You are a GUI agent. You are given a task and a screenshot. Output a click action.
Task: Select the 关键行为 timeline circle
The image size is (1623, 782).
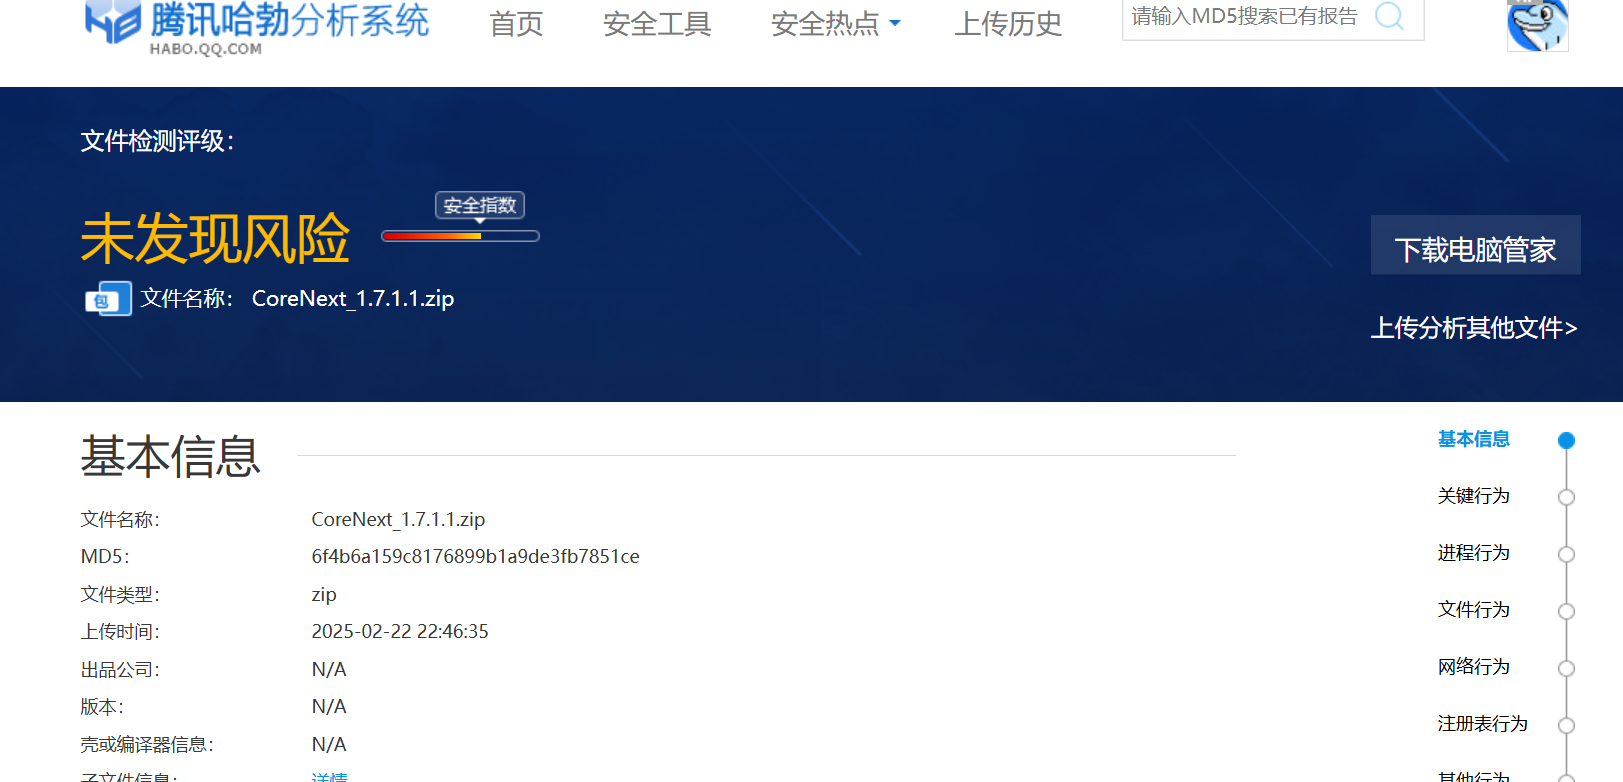(x=1566, y=497)
